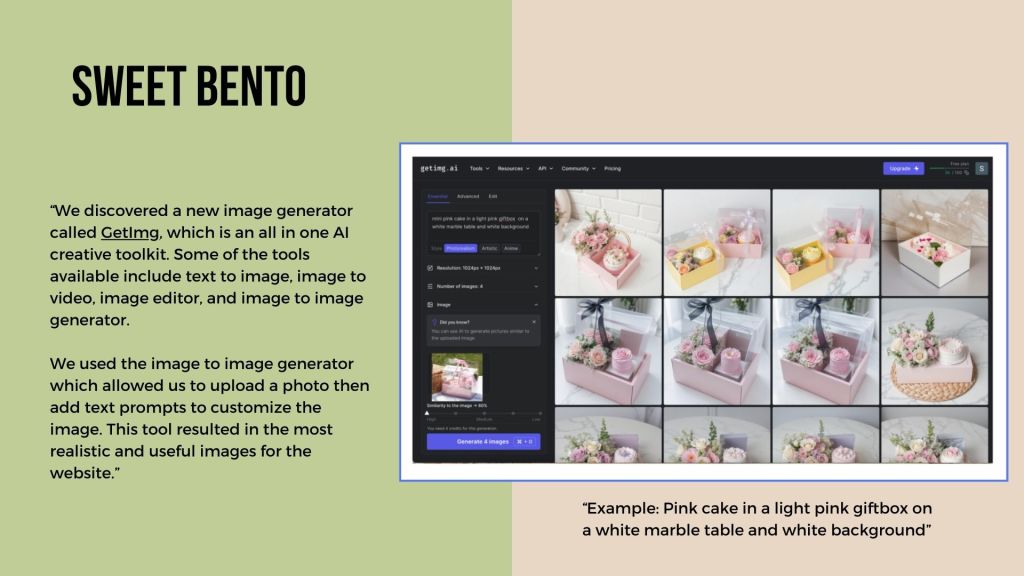This screenshot has height=576, width=1024.
Task: Click the Image section icon
Action: coord(430,303)
